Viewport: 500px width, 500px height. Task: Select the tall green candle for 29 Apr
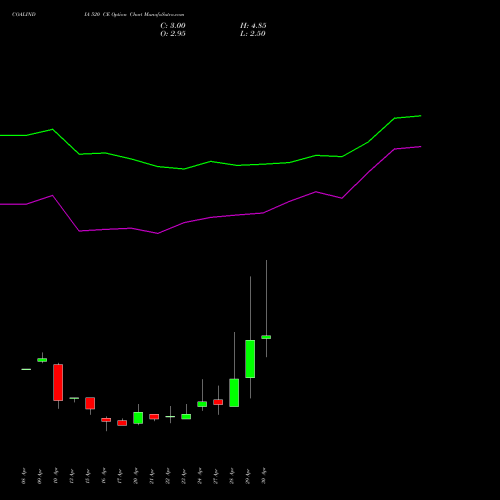(x=250, y=359)
